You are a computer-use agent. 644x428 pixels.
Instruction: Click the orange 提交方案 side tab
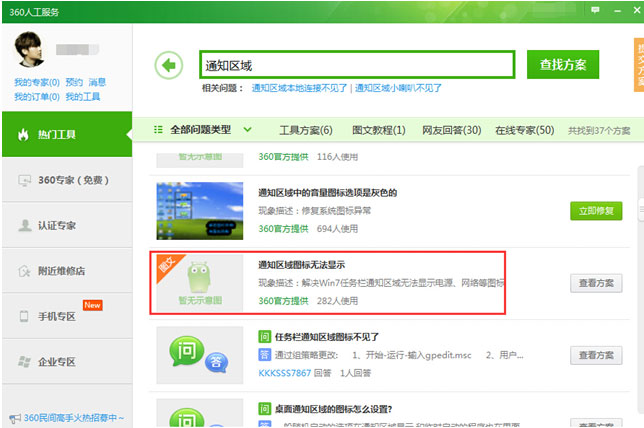point(639,65)
